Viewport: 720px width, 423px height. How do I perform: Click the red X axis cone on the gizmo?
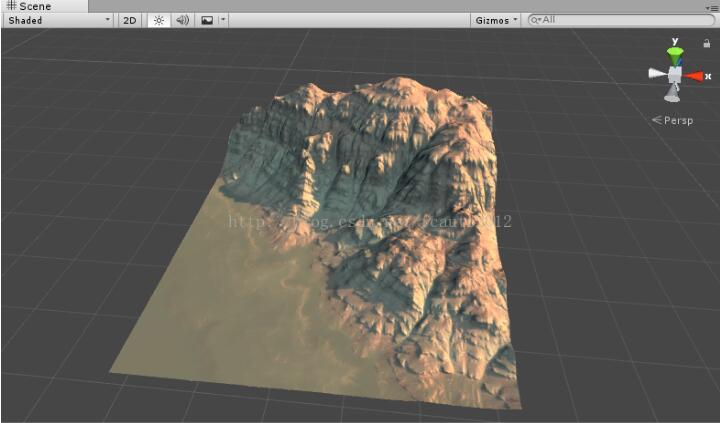point(694,75)
